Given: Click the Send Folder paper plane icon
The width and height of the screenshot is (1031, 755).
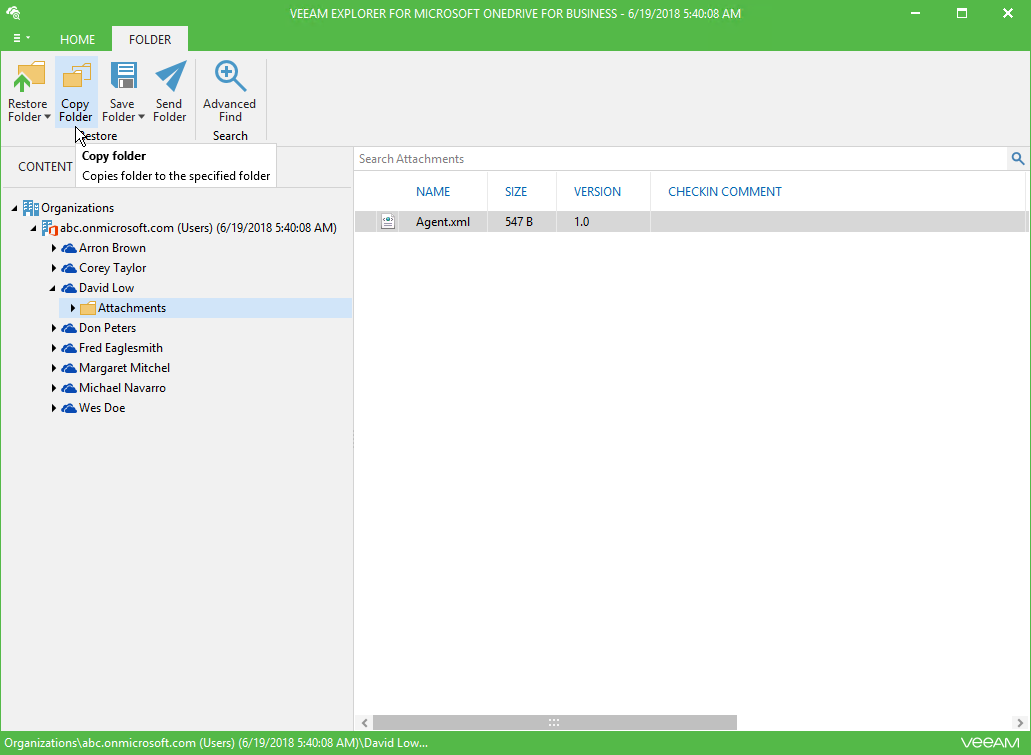Looking at the screenshot, I should point(170,76).
